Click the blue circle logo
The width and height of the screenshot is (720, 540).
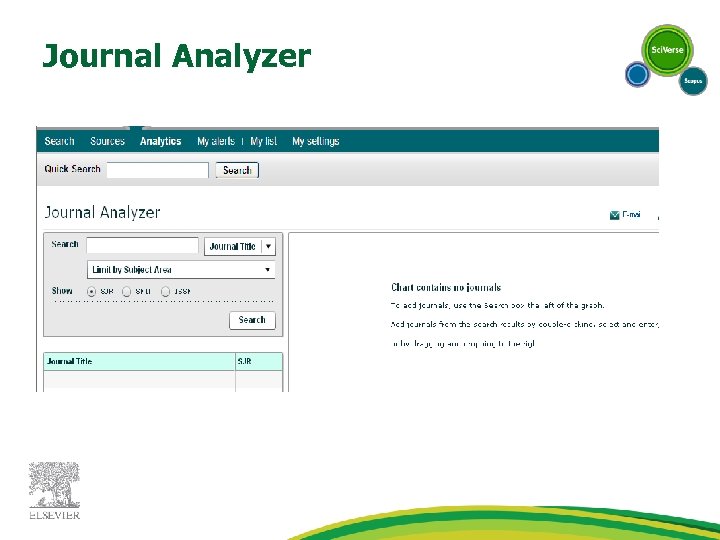637,74
